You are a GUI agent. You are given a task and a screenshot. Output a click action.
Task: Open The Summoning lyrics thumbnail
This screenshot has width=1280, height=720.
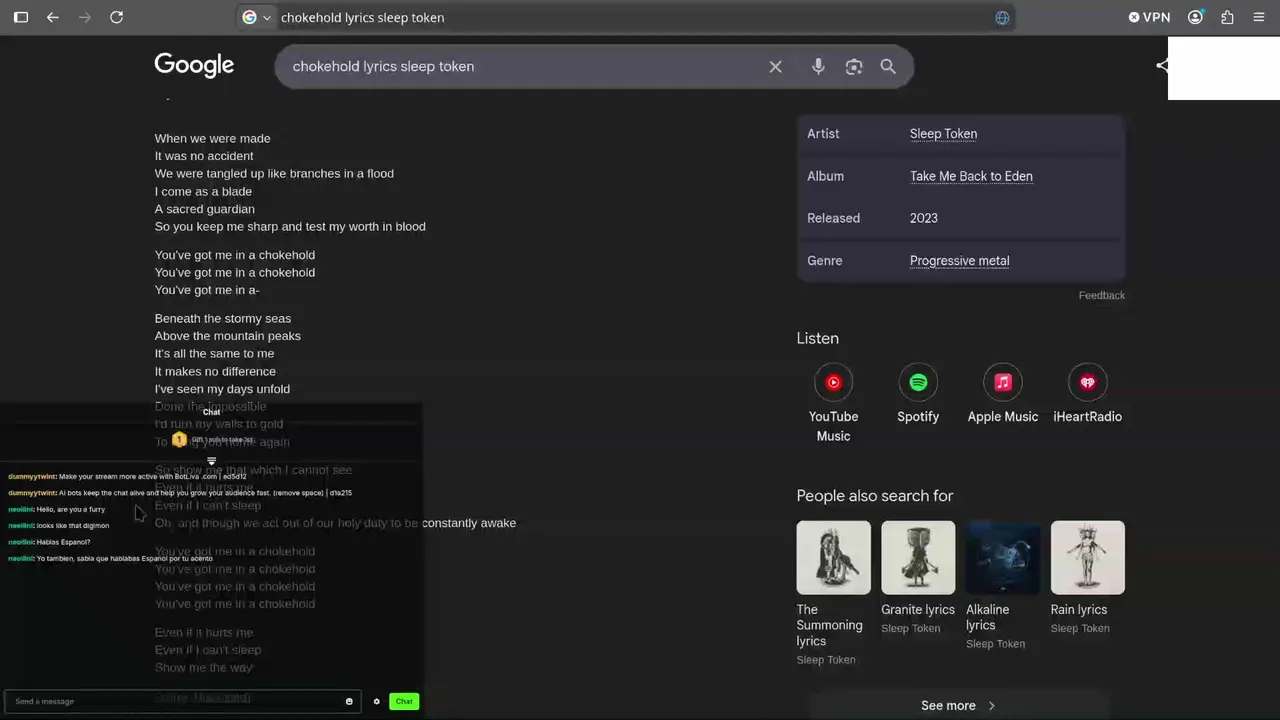pyautogui.click(x=833, y=557)
